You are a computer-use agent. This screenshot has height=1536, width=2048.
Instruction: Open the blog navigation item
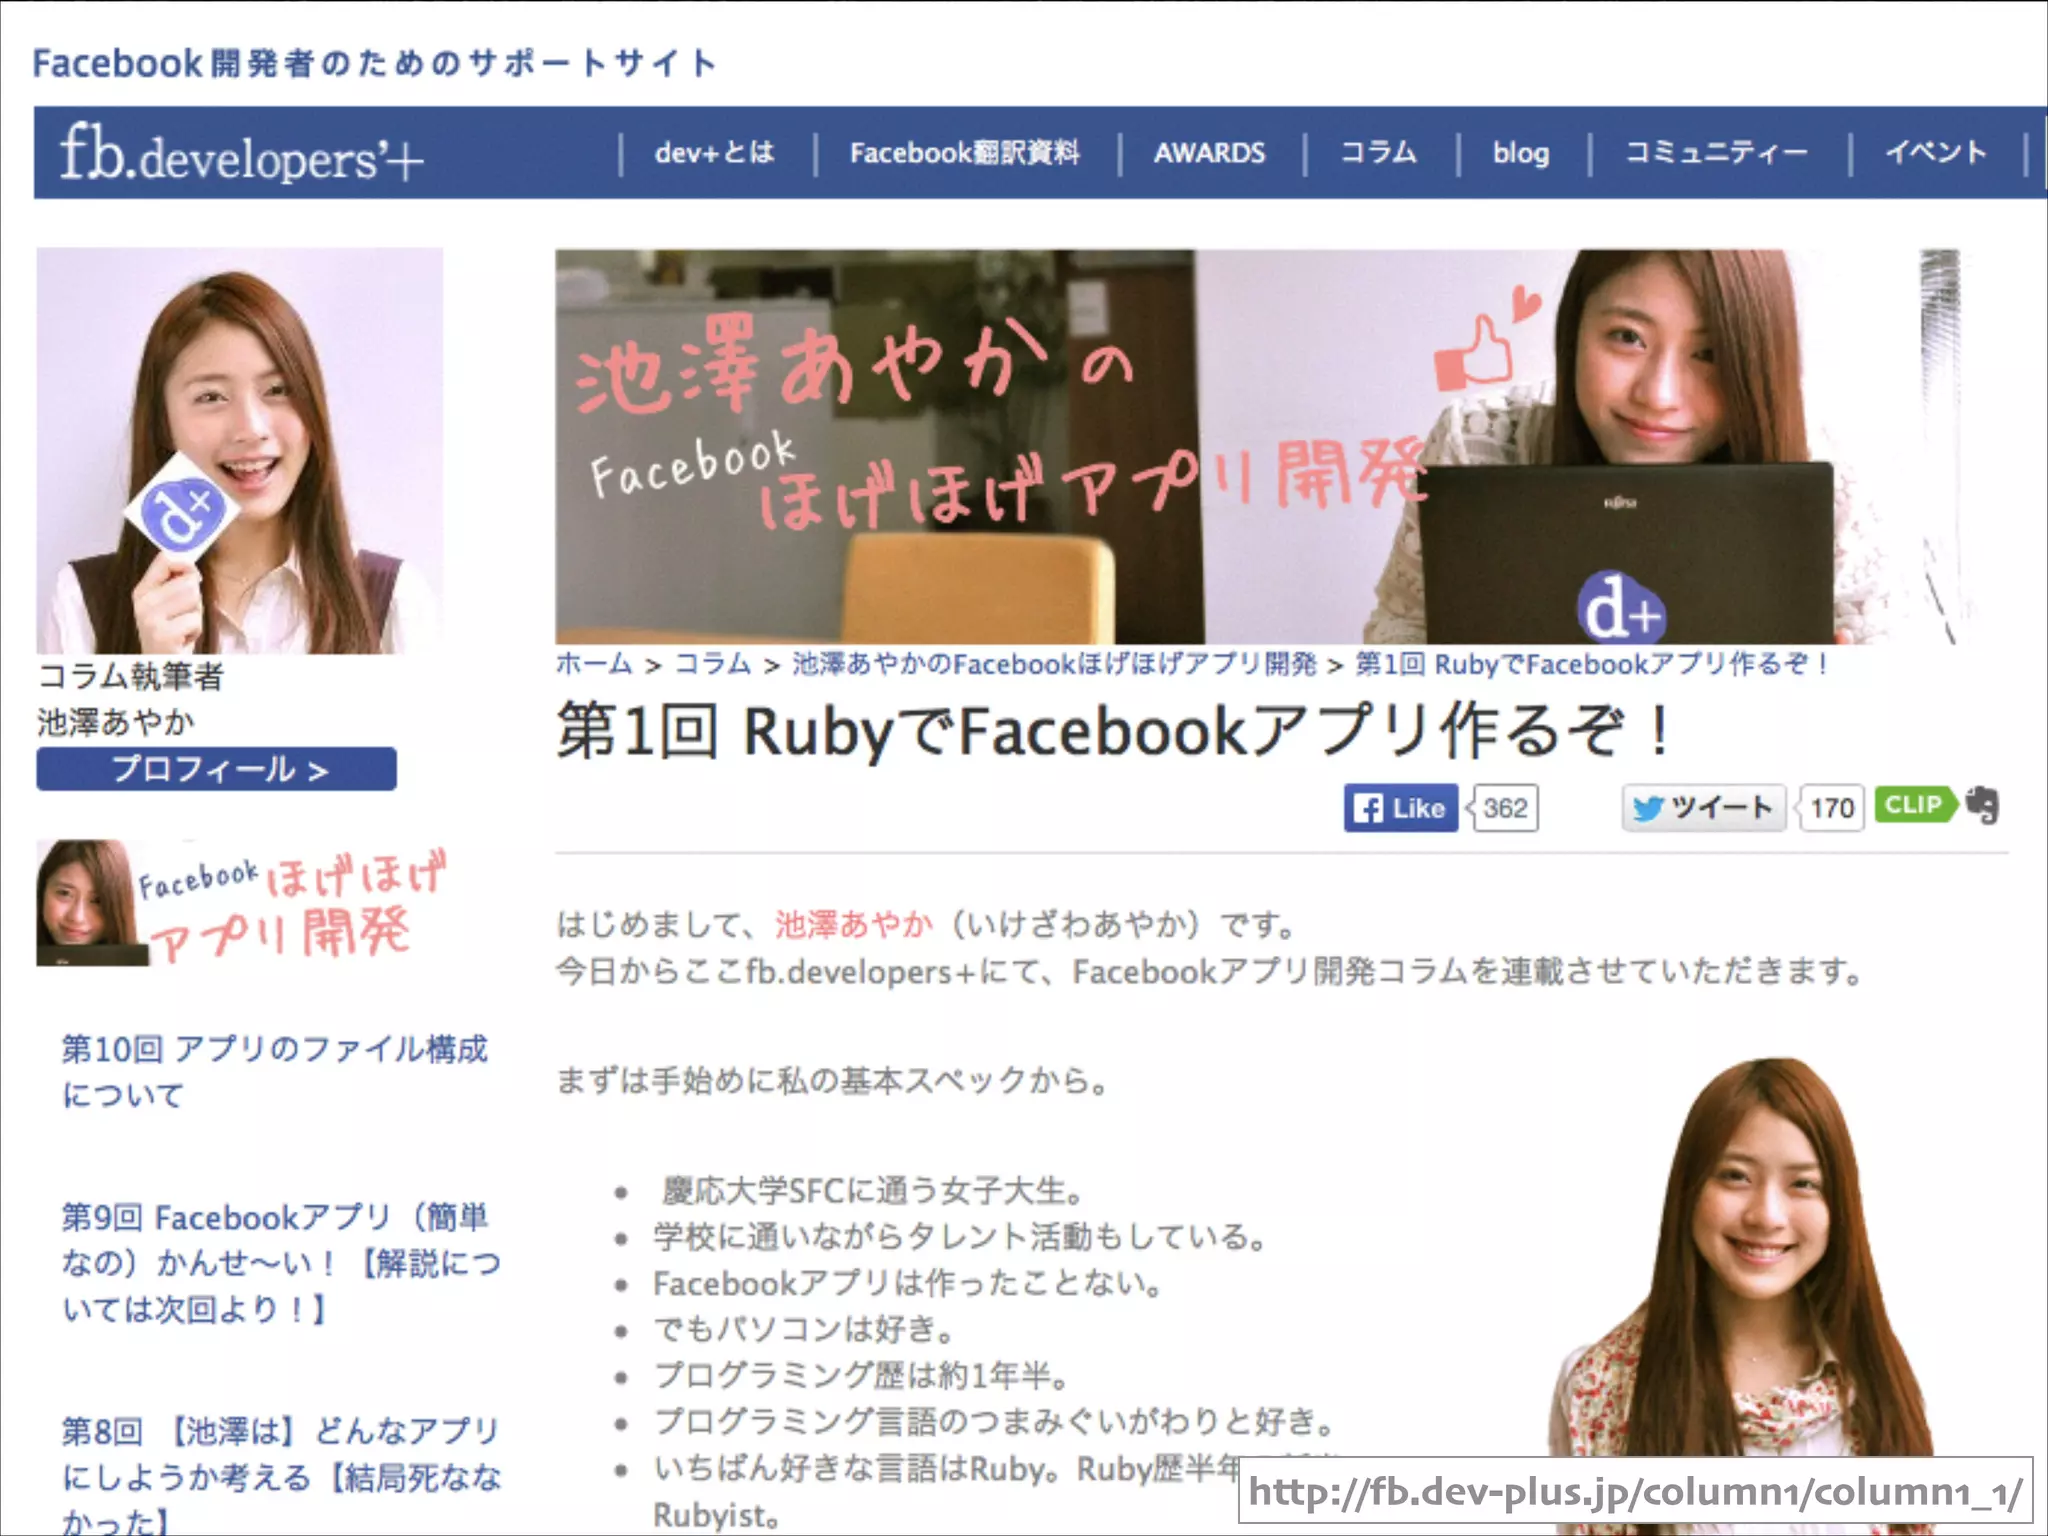coord(1521,153)
